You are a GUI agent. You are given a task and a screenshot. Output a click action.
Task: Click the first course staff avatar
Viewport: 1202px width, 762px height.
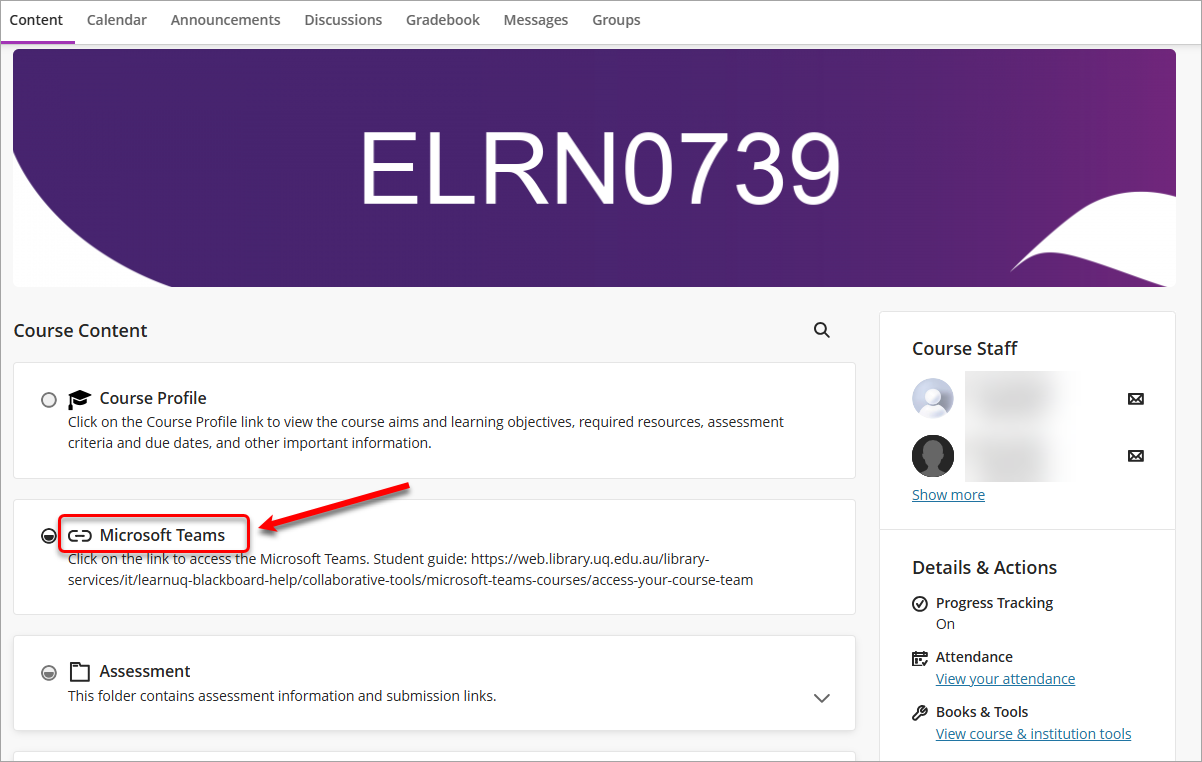[x=933, y=399]
